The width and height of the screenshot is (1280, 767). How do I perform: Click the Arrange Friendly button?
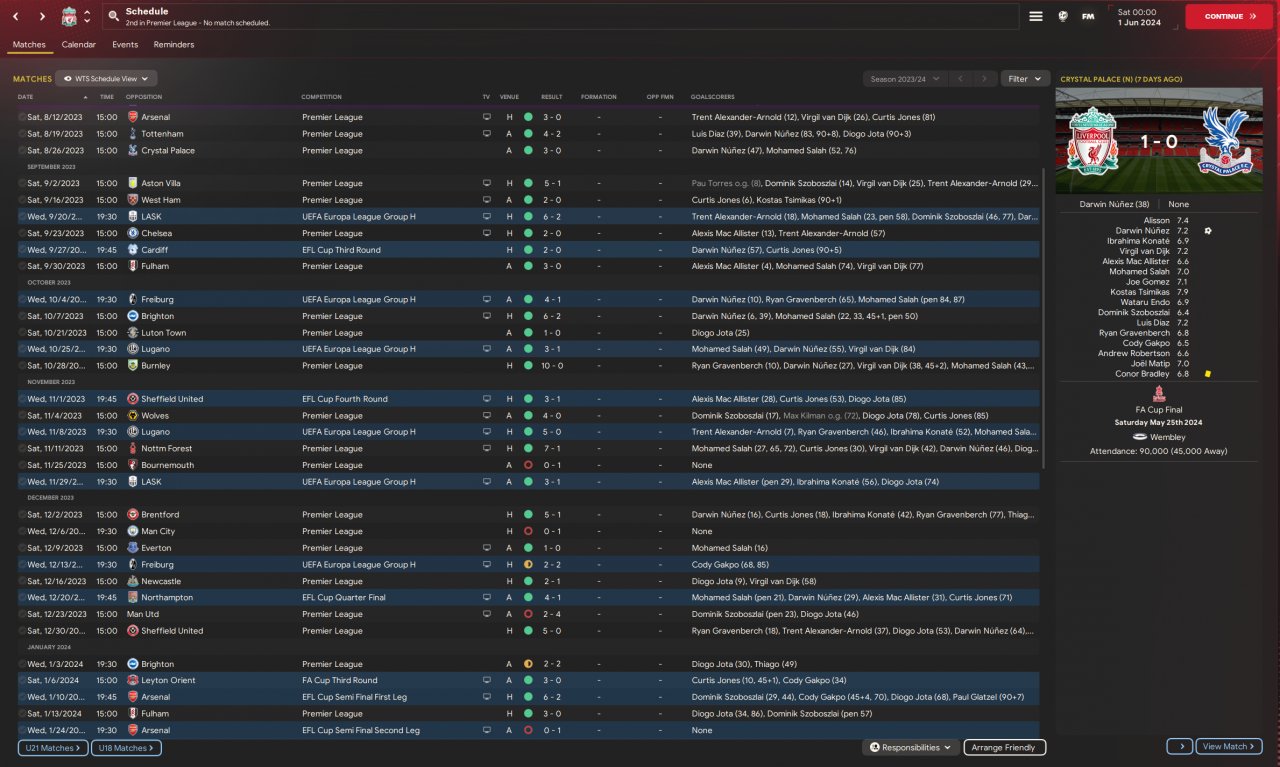pyautogui.click(x=1005, y=747)
